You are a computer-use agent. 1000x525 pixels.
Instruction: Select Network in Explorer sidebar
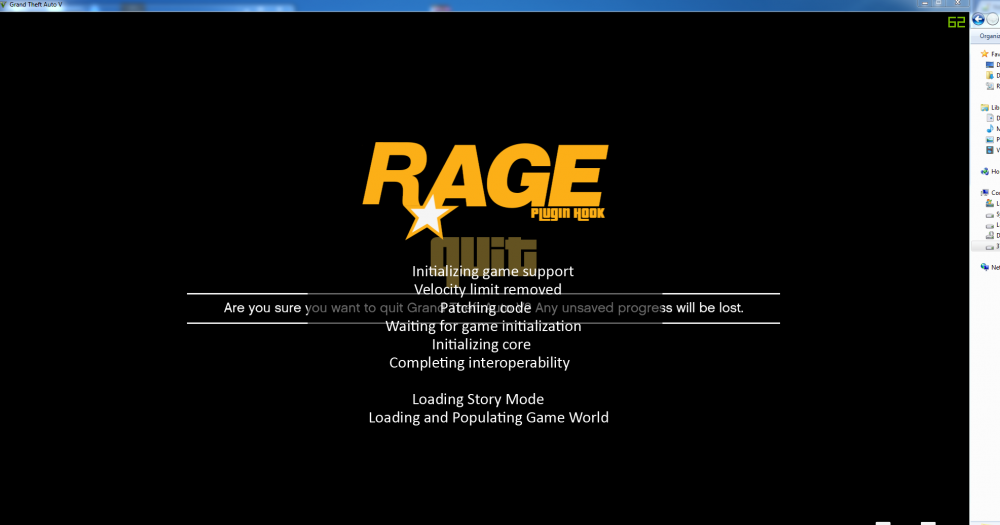tap(990, 267)
